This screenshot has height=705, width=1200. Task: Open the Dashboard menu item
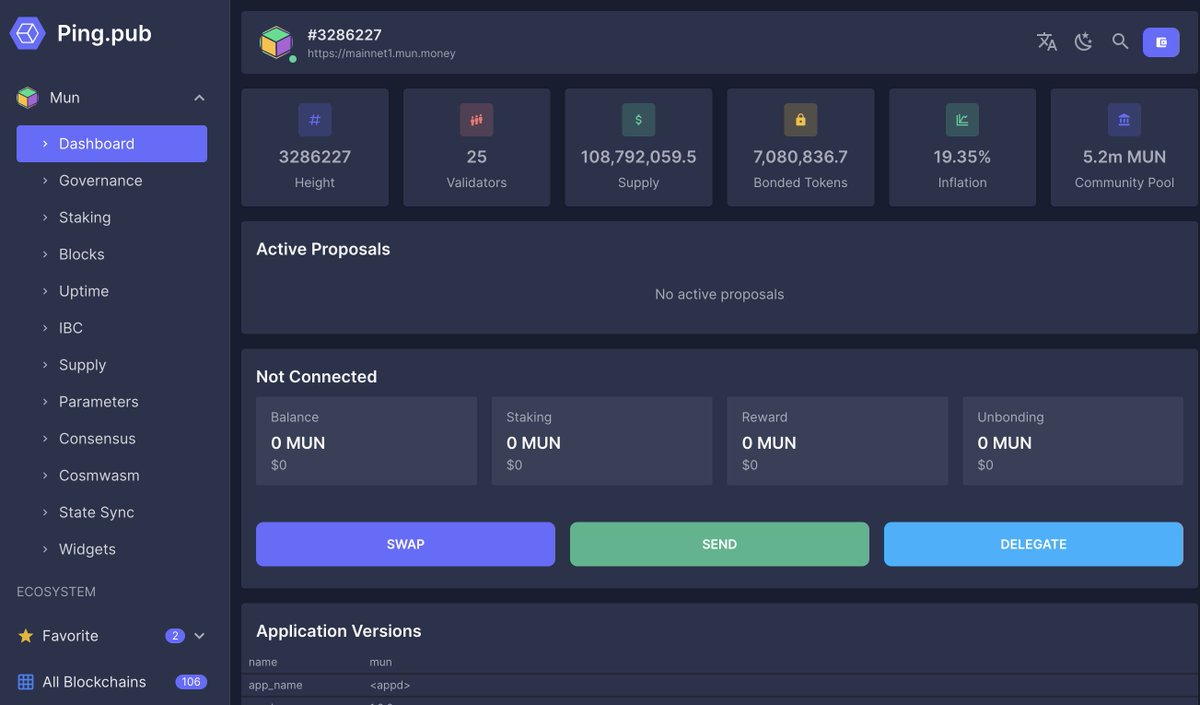click(96, 143)
